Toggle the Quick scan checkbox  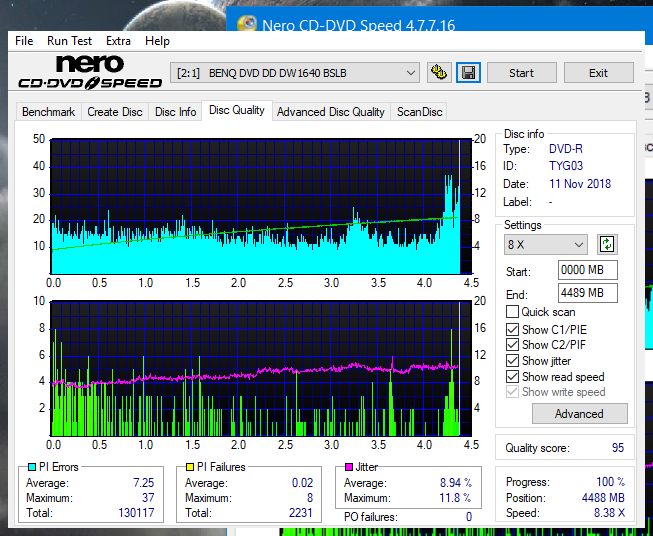pos(512,312)
